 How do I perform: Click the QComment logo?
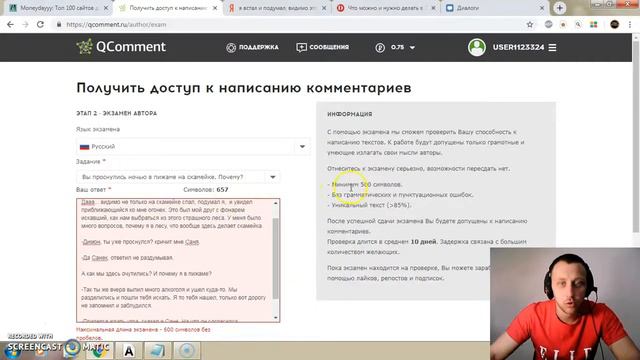121,47
